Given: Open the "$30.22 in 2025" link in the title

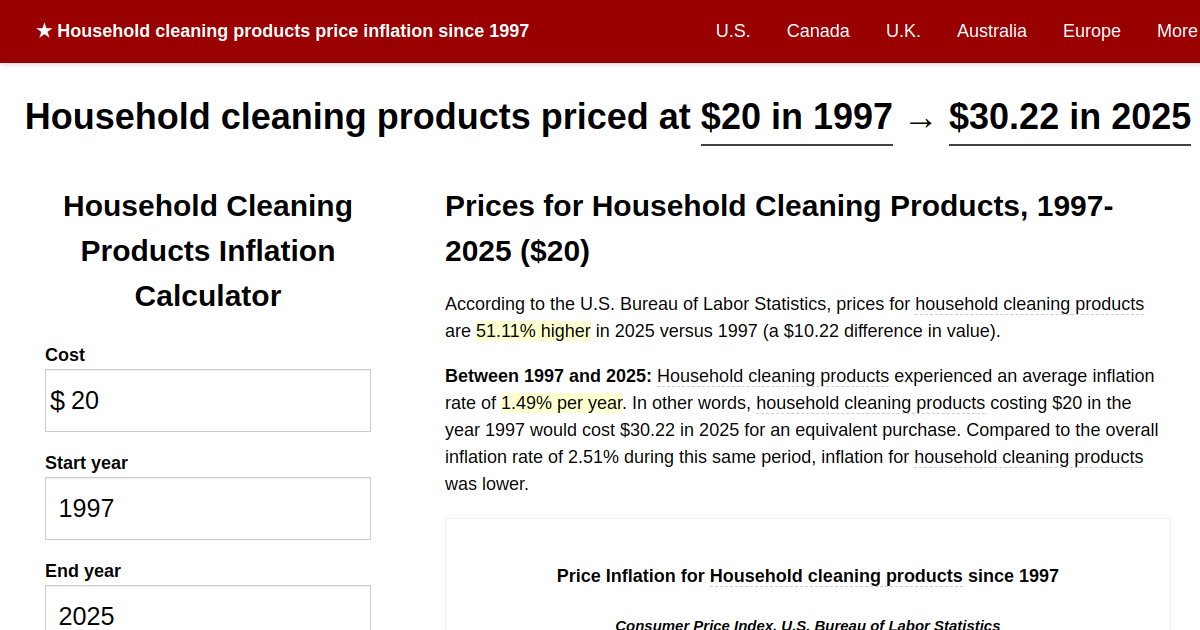Looking at the screenshot, I should [1069, 117].
